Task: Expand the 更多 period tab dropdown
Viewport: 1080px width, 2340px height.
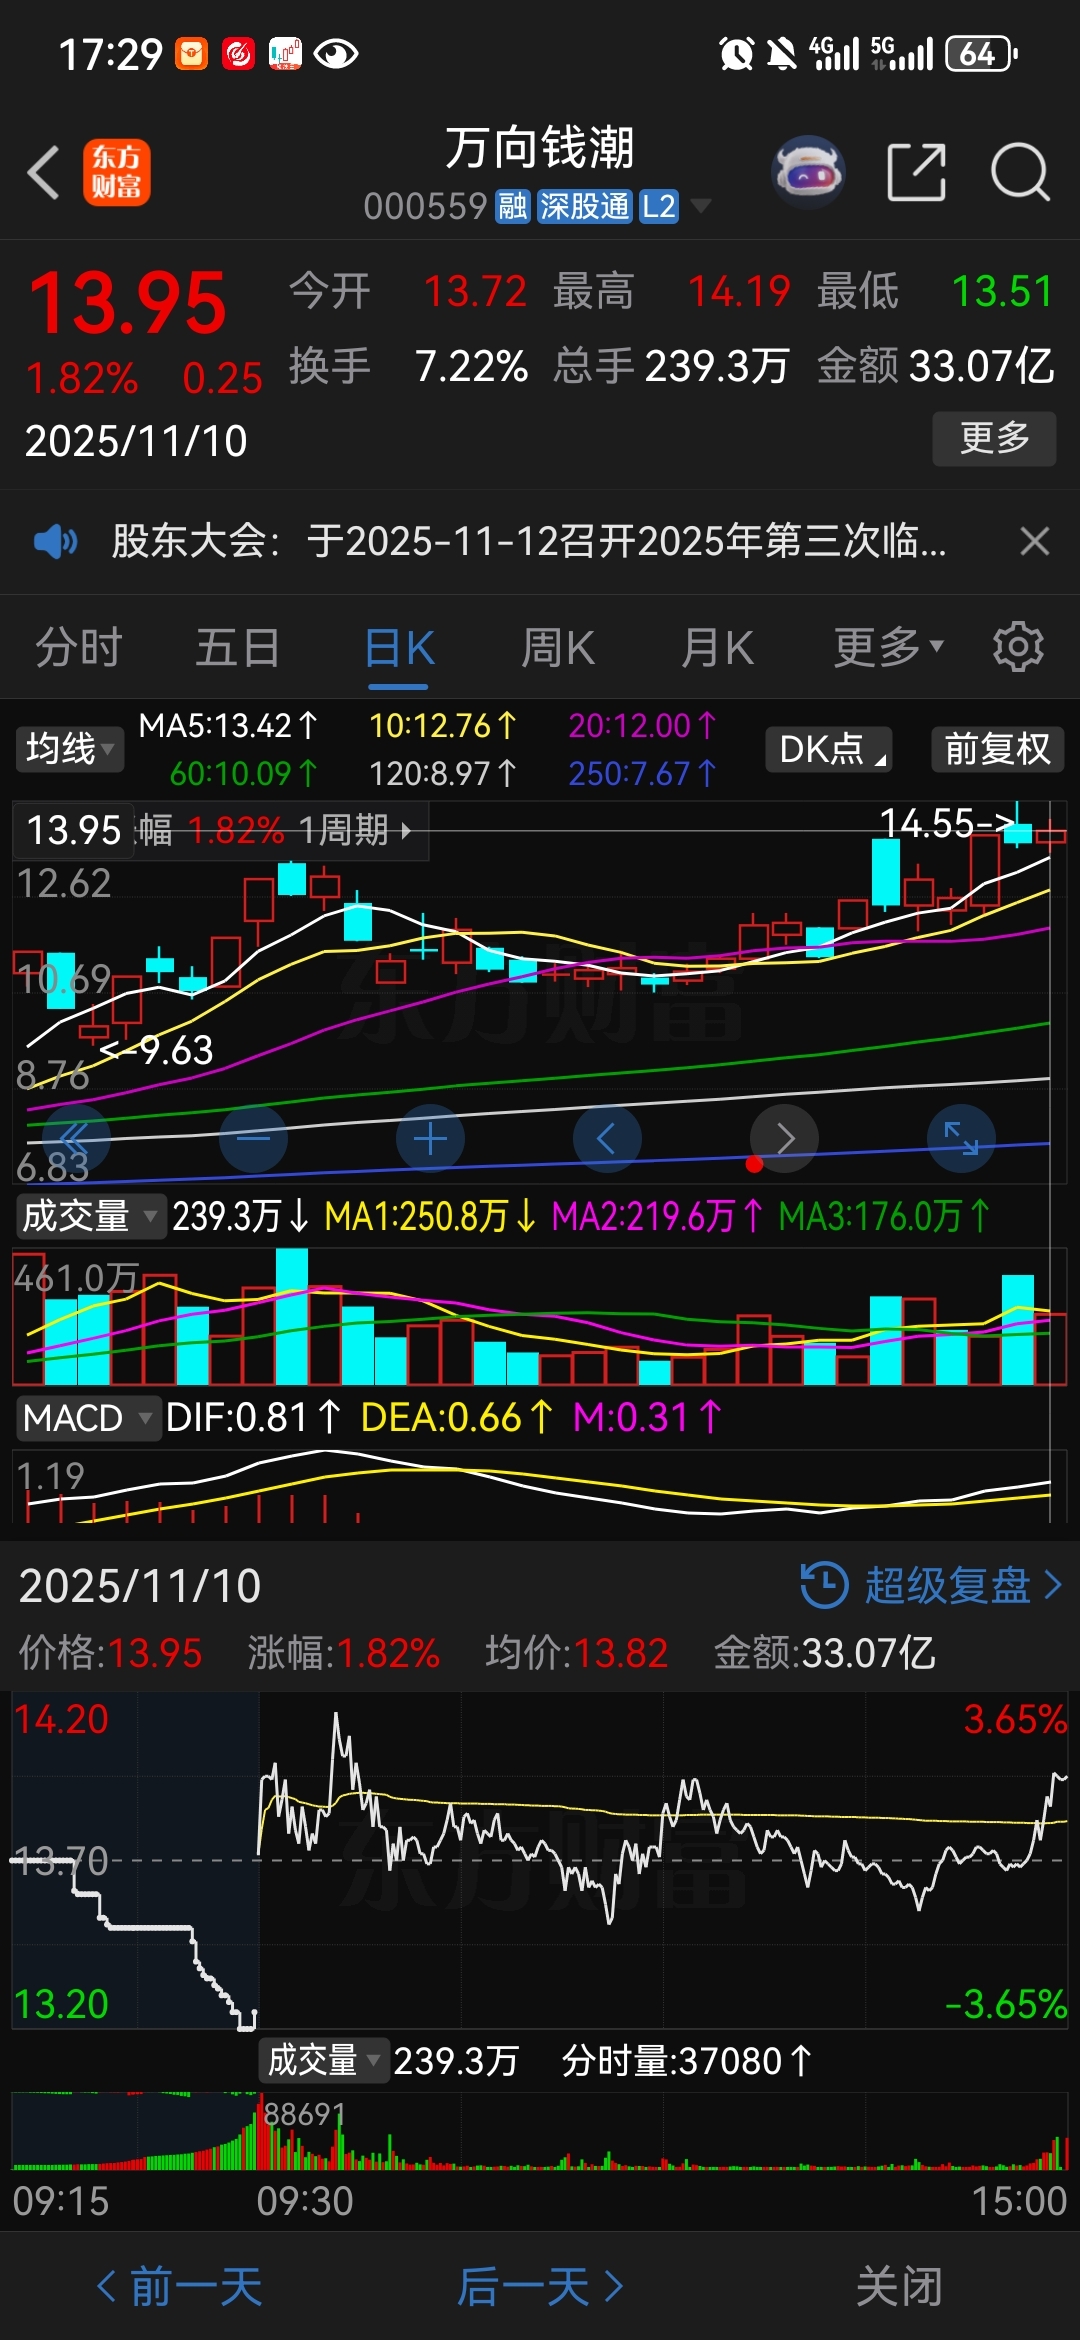Action: pos(889,647)
